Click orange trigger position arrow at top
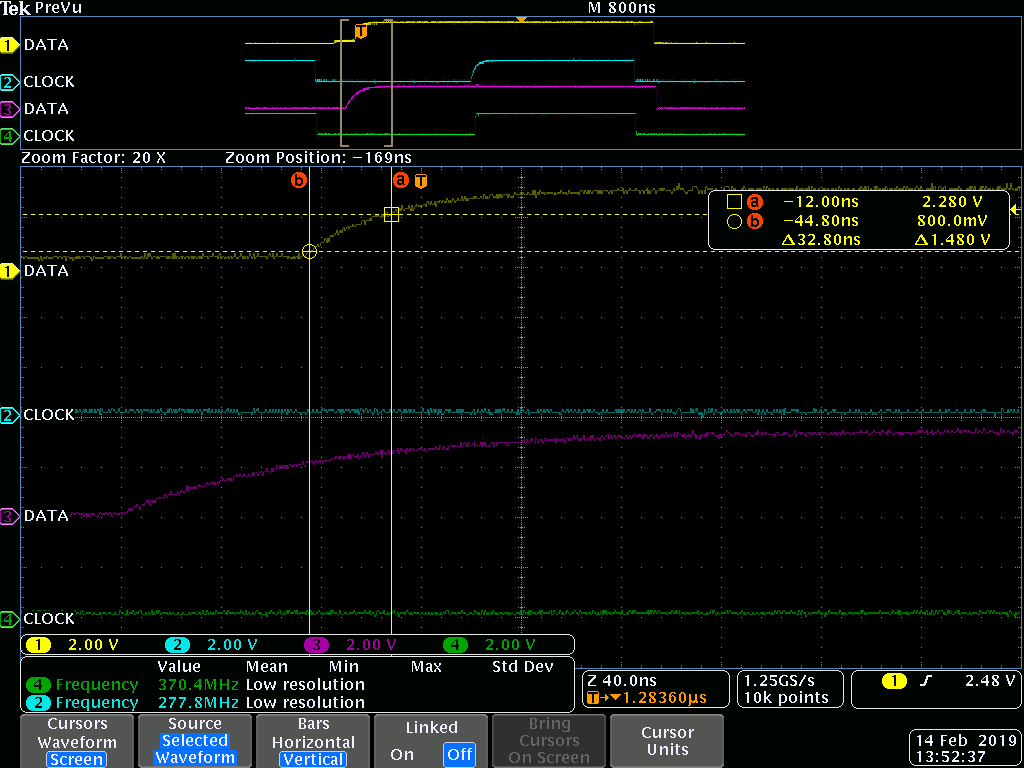The width and height of the screenshot is (1024, 768). 521,20
